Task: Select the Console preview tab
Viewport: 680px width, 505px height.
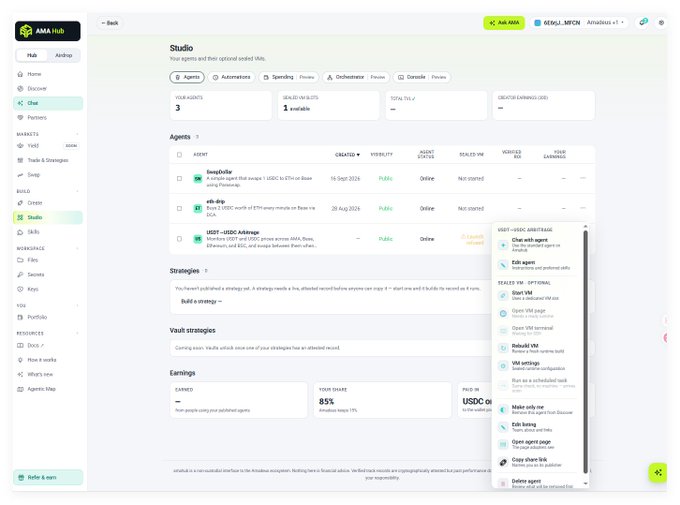Action: point(422,77)
